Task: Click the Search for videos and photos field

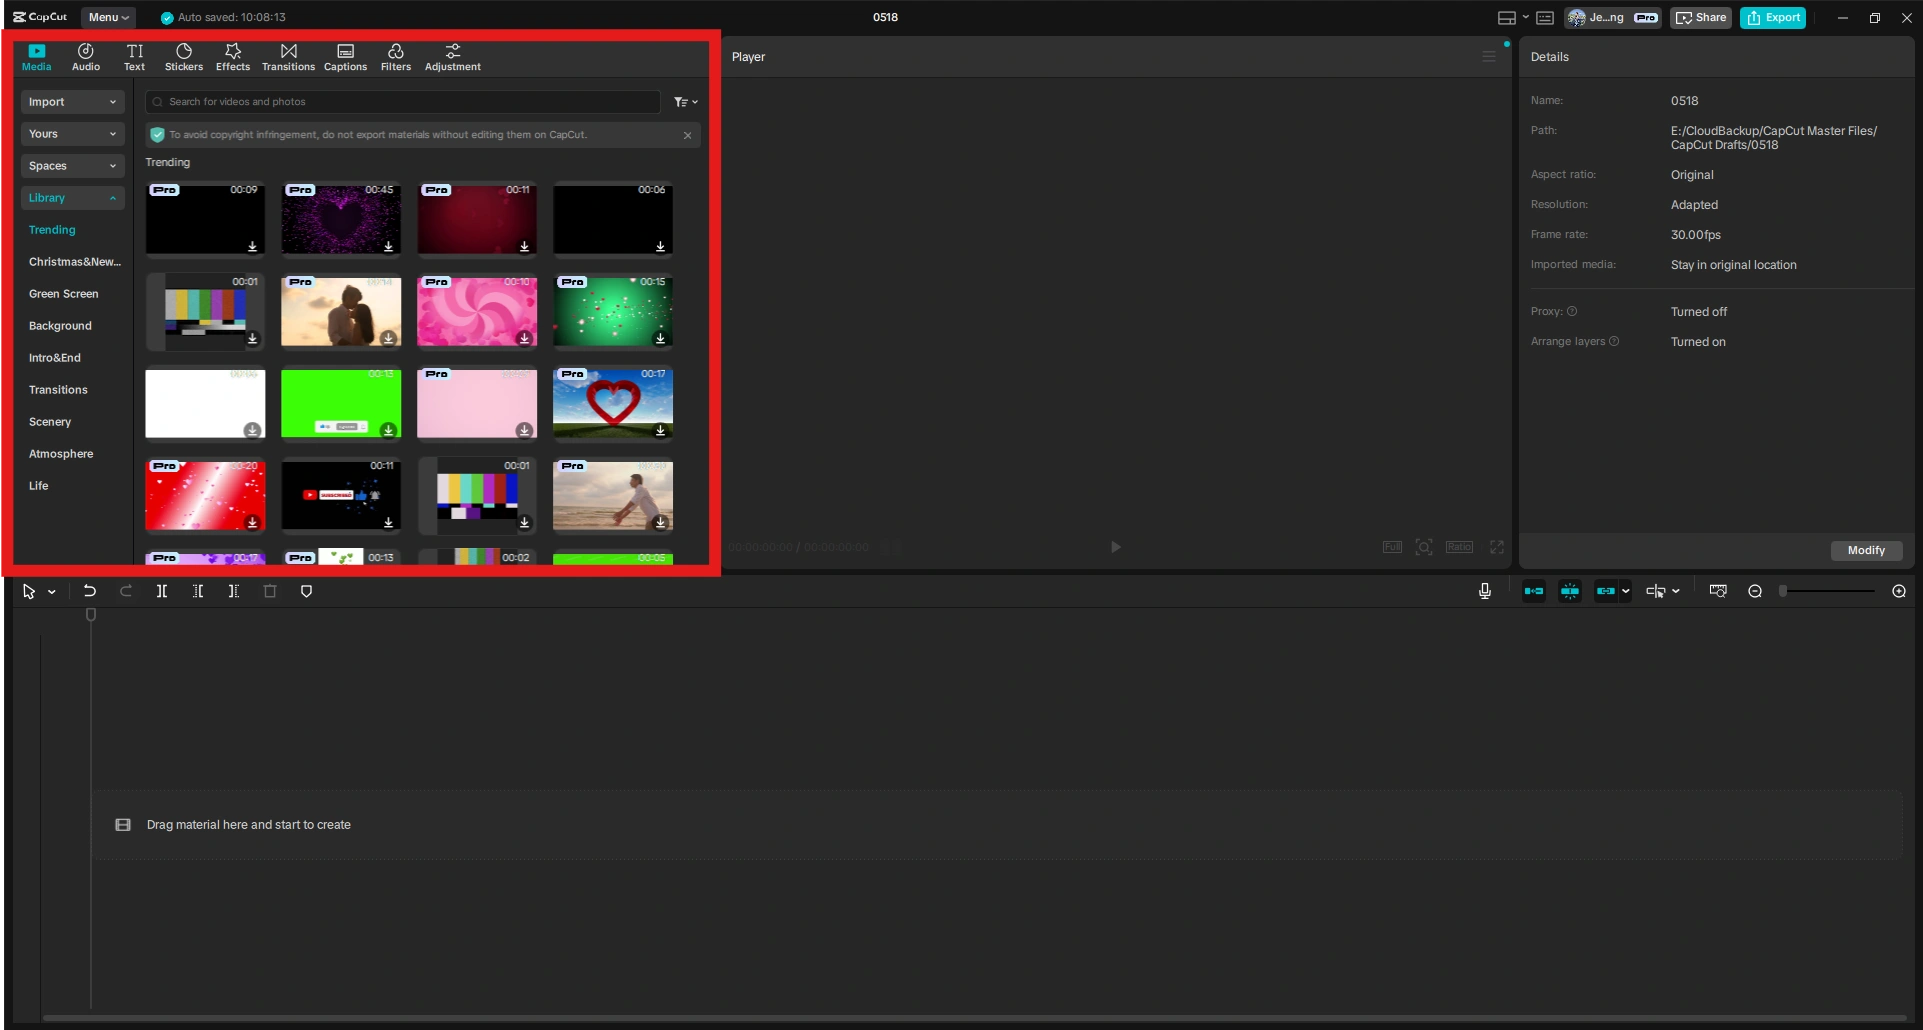Action: pos(403,102)
